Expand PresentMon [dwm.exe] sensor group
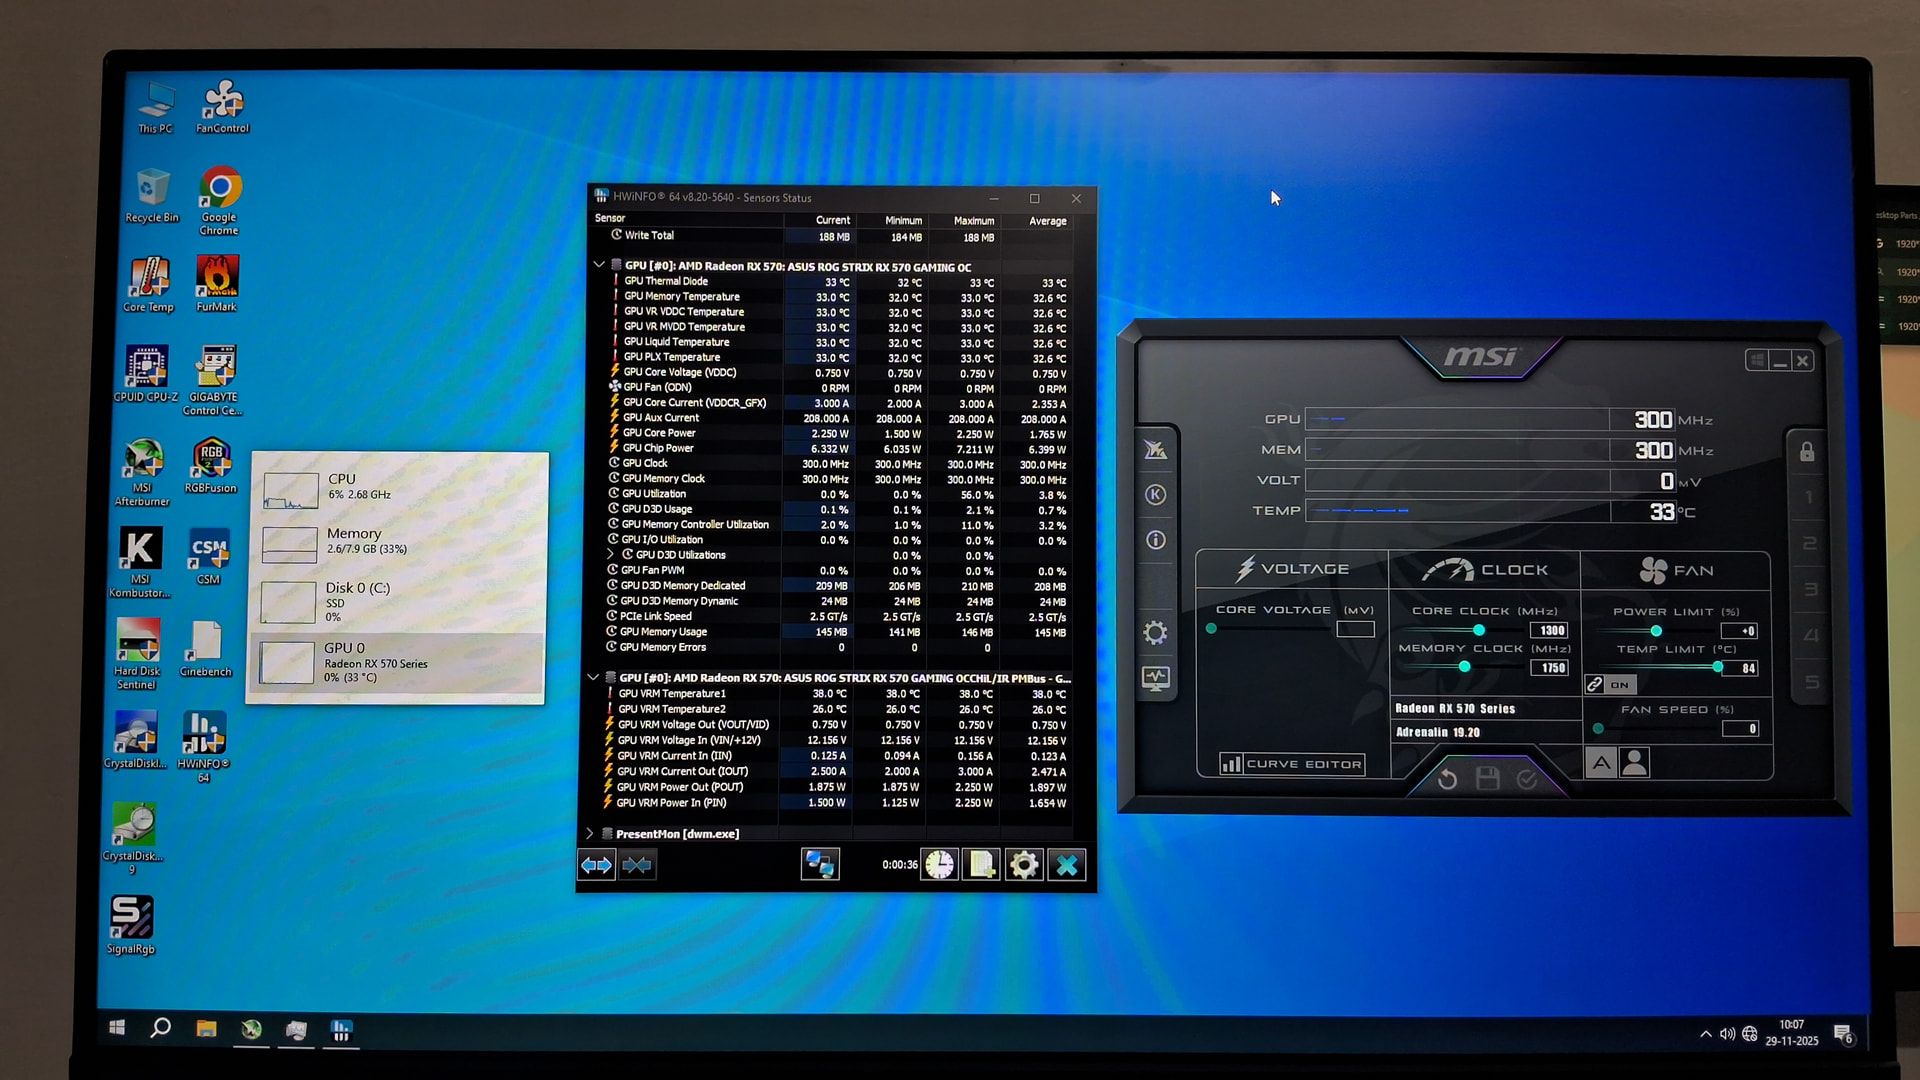The height and width of the screenshot is (1080, 1920). pos(590,833)
